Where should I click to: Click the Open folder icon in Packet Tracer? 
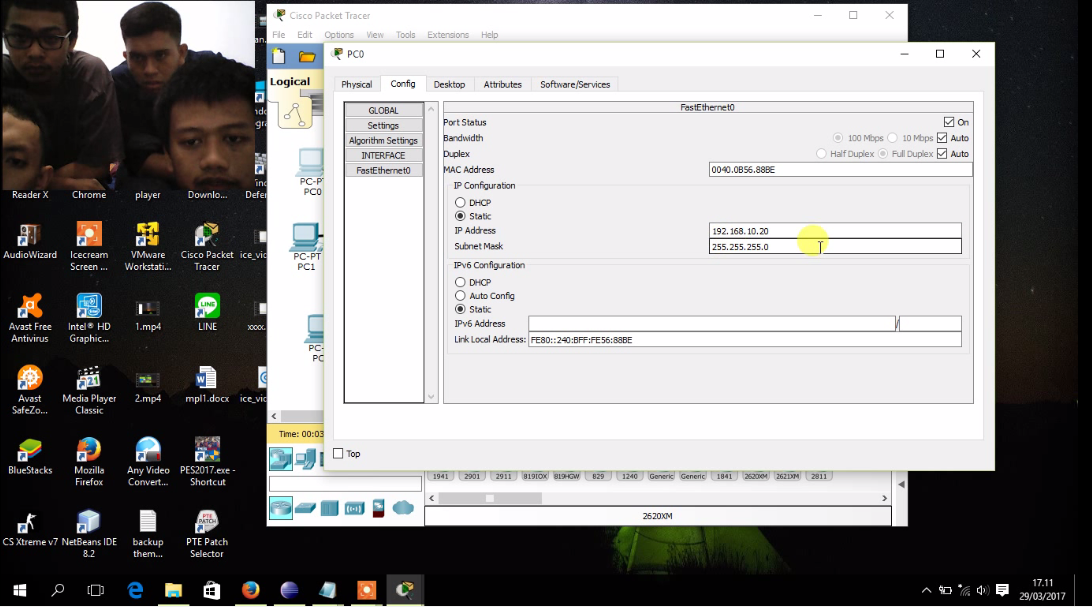point(307,56)
